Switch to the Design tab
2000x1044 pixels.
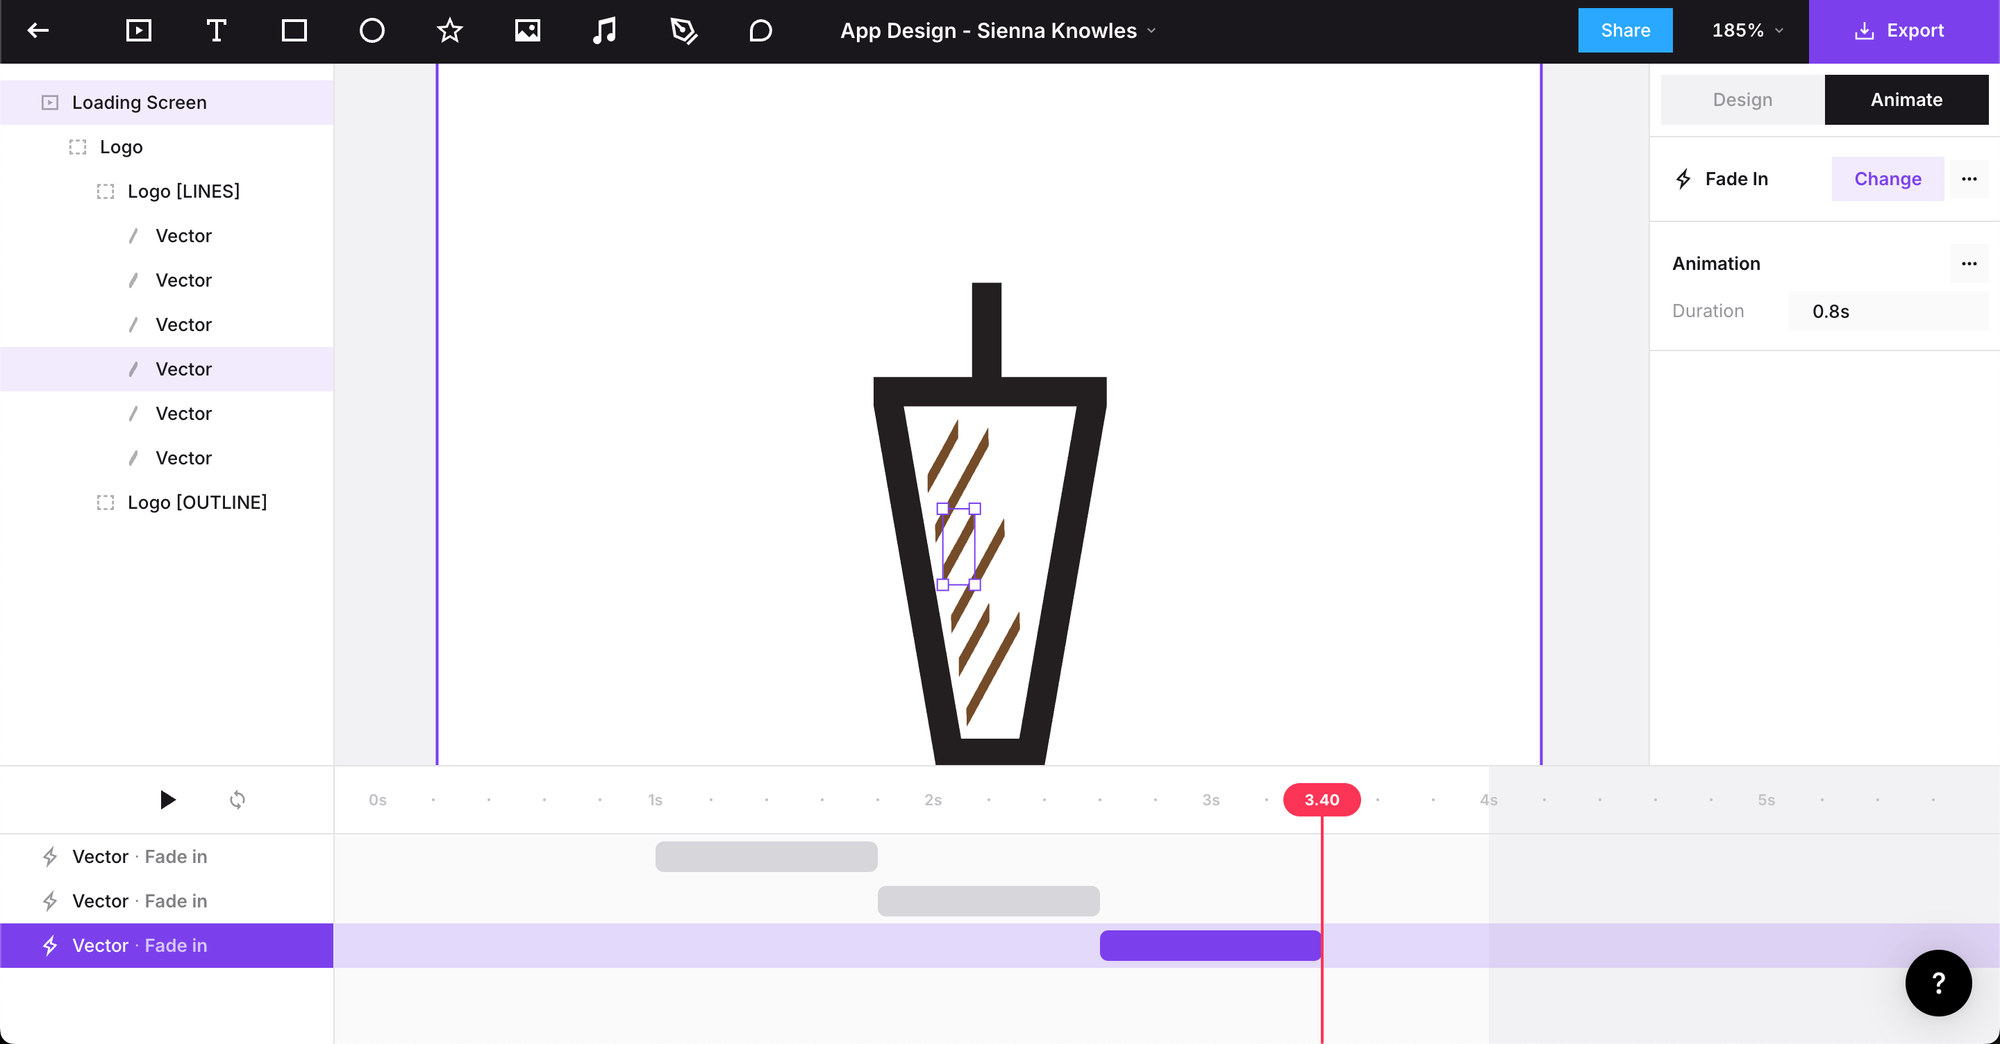1742,100
